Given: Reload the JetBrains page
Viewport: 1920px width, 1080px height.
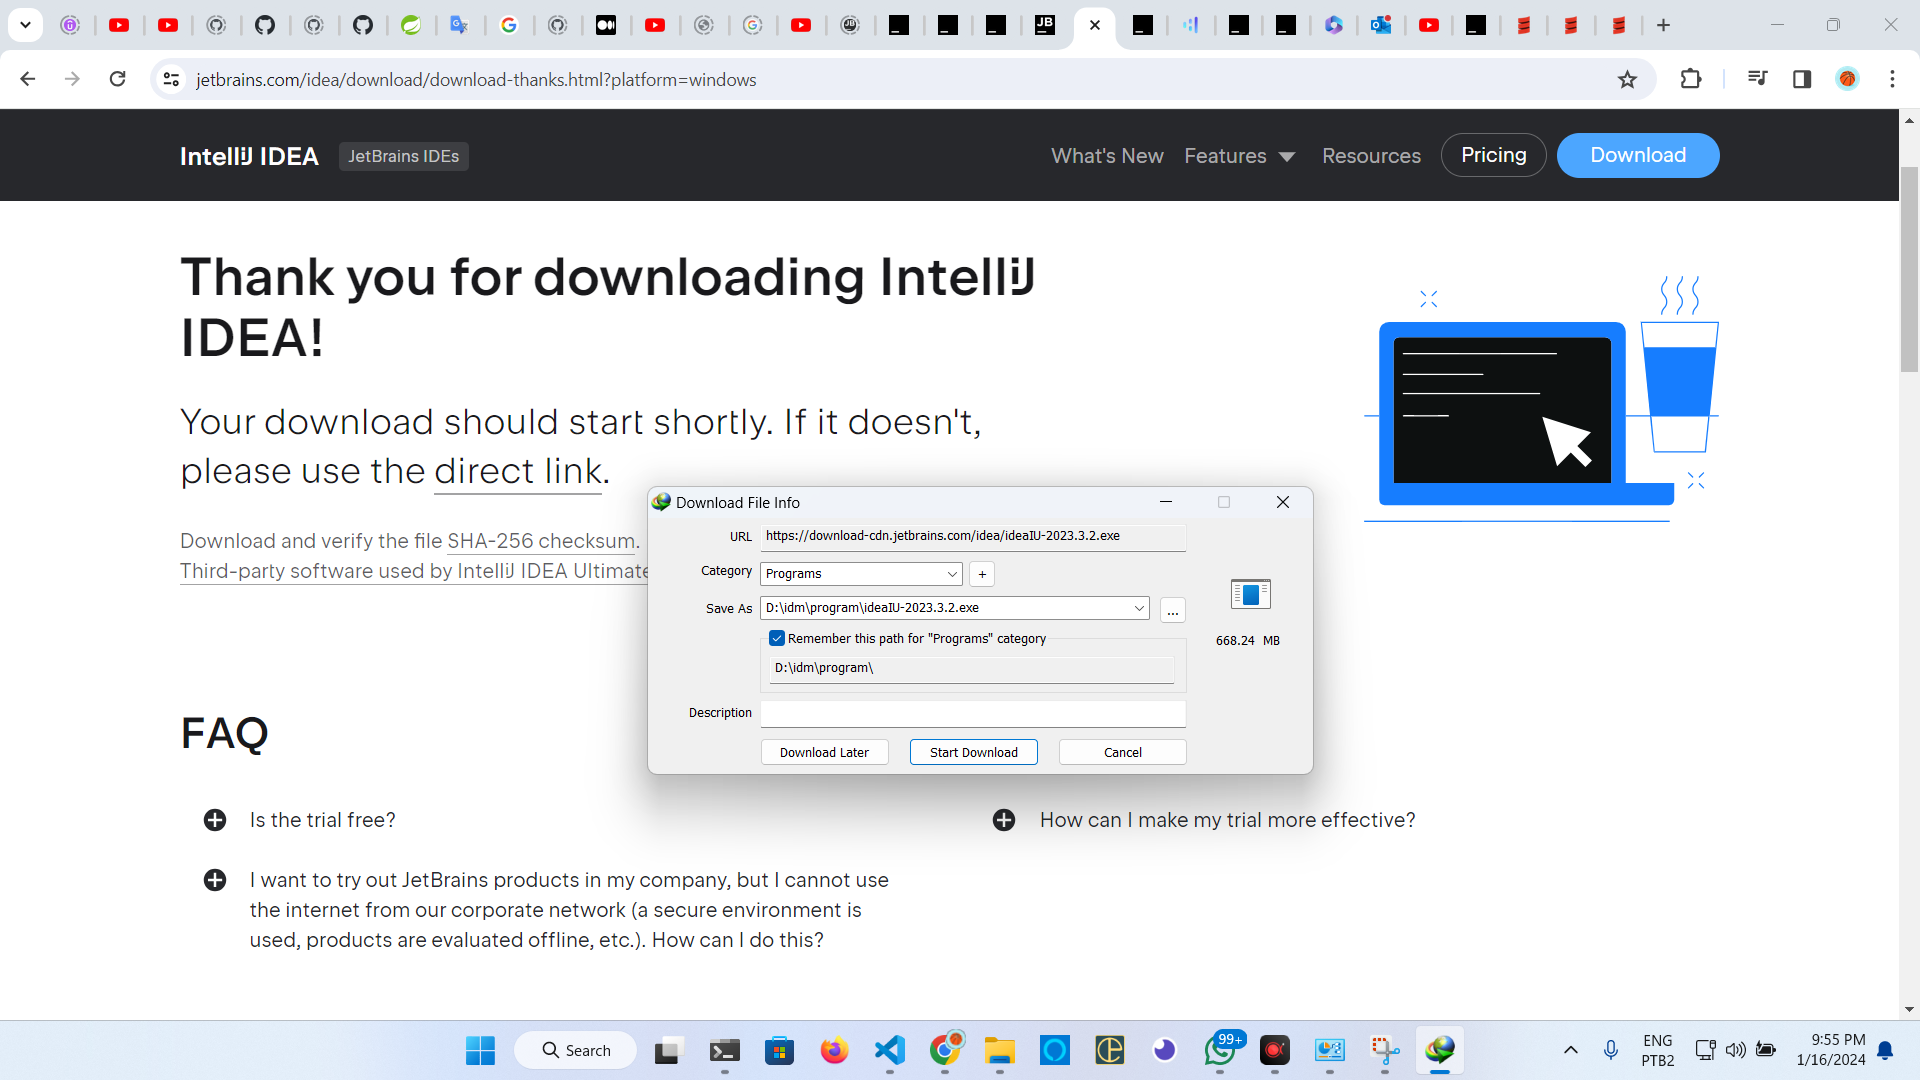Looking at the screenshot, I should click(x=117, y=79).
